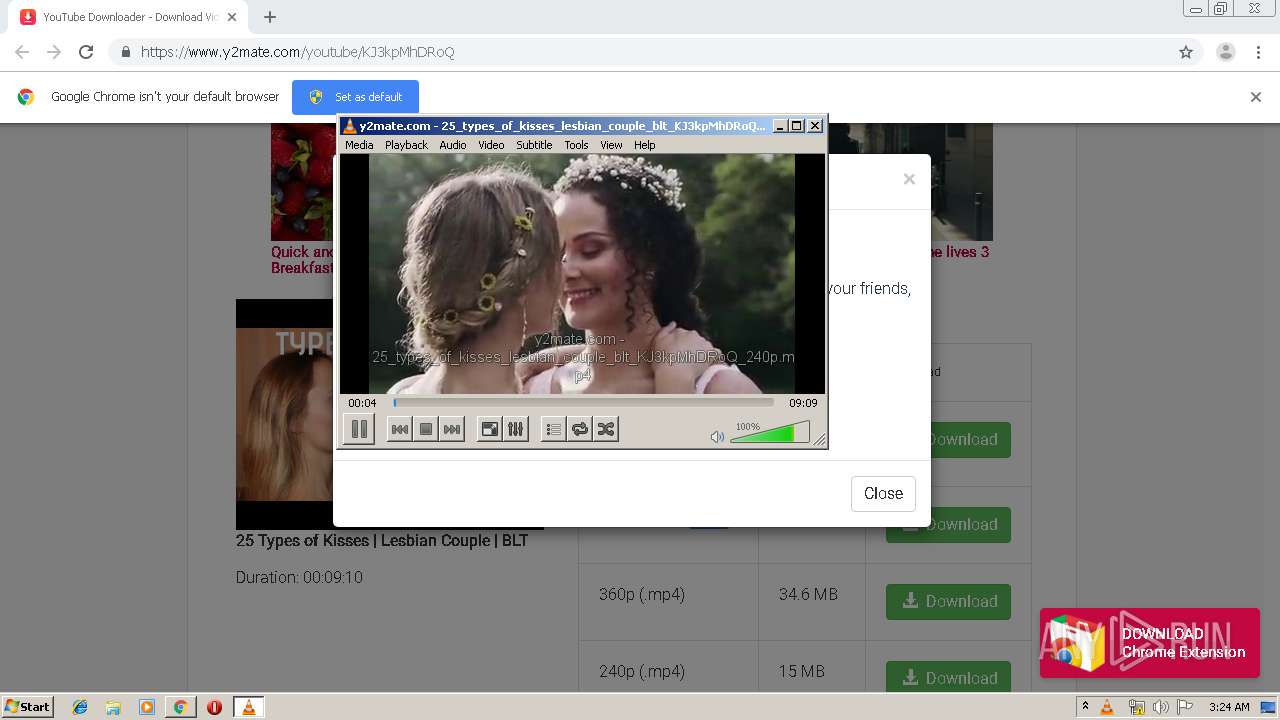Image resolution: width=1280 pixels, height=720 pixels.
Task: Open VLC View menu
Action: 611,145
